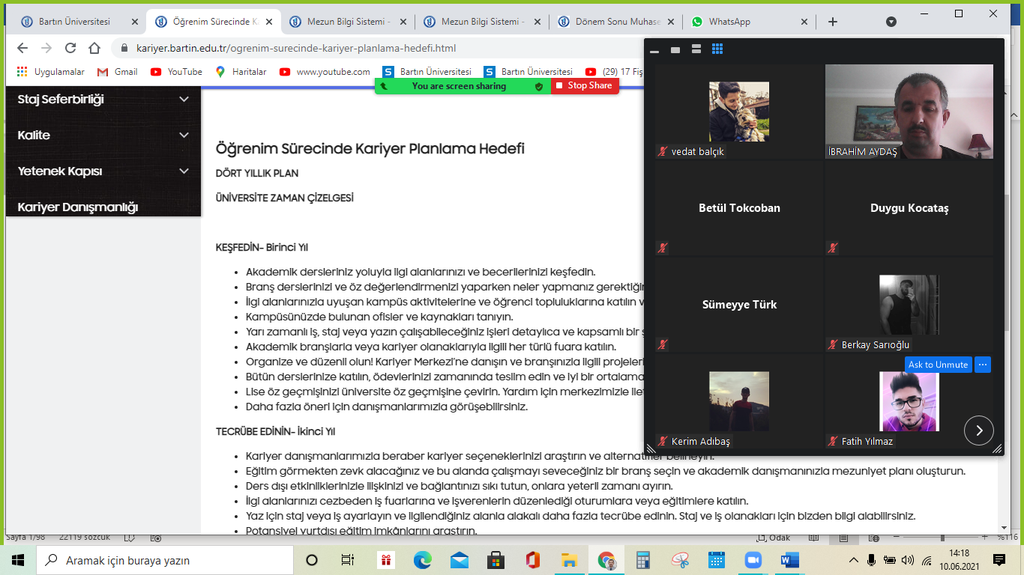
Task: Click the Windows Start button
Action: point(18,560)
